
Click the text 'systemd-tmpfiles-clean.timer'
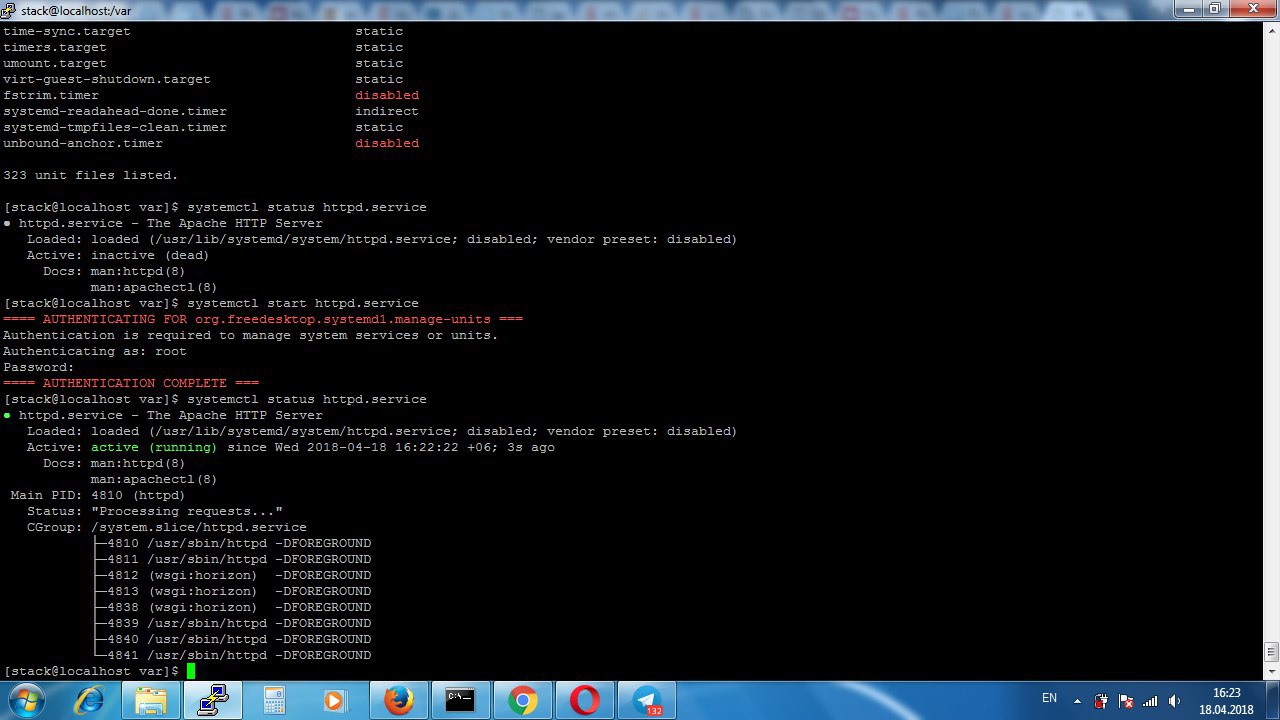point(115,127)
